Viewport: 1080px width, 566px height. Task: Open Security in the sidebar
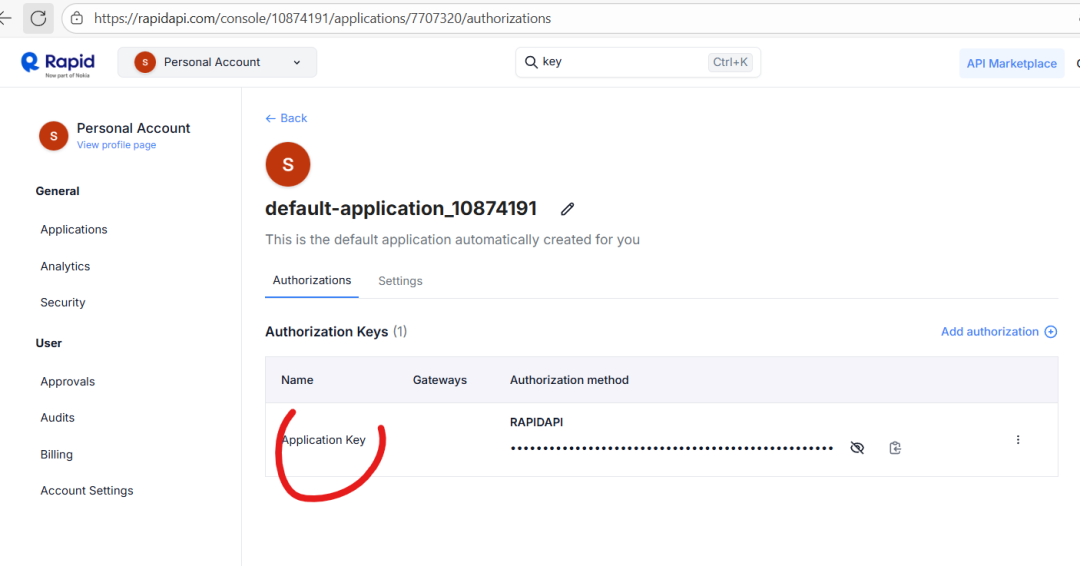coord(63,302)
